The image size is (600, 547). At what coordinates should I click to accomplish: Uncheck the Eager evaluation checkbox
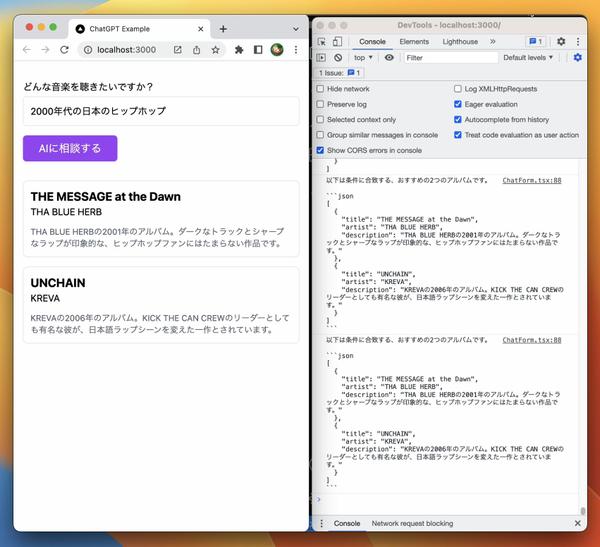pyautogui.click(x=458, y=104)
